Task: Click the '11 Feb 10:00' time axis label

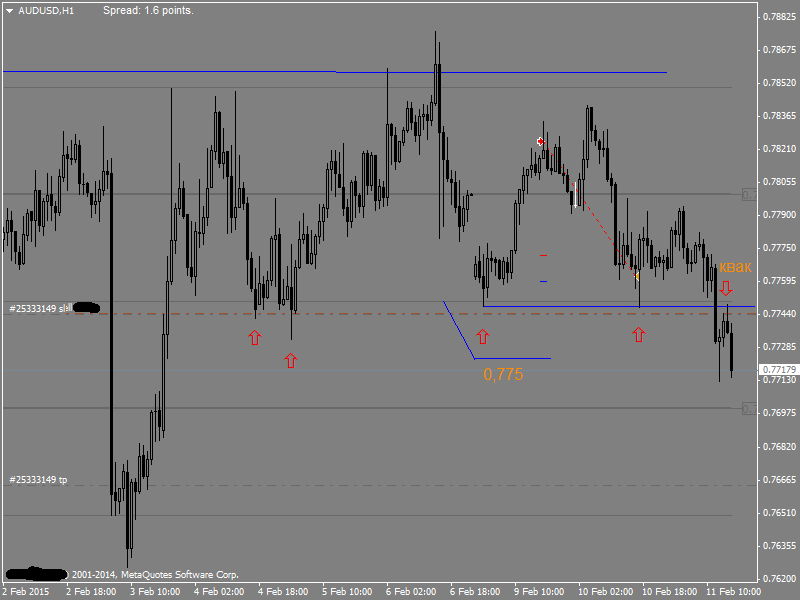Action: [733, 592]
